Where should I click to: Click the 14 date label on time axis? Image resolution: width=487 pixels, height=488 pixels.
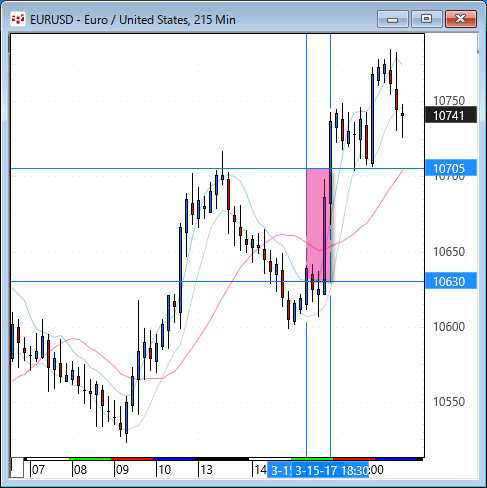point(260,470)
